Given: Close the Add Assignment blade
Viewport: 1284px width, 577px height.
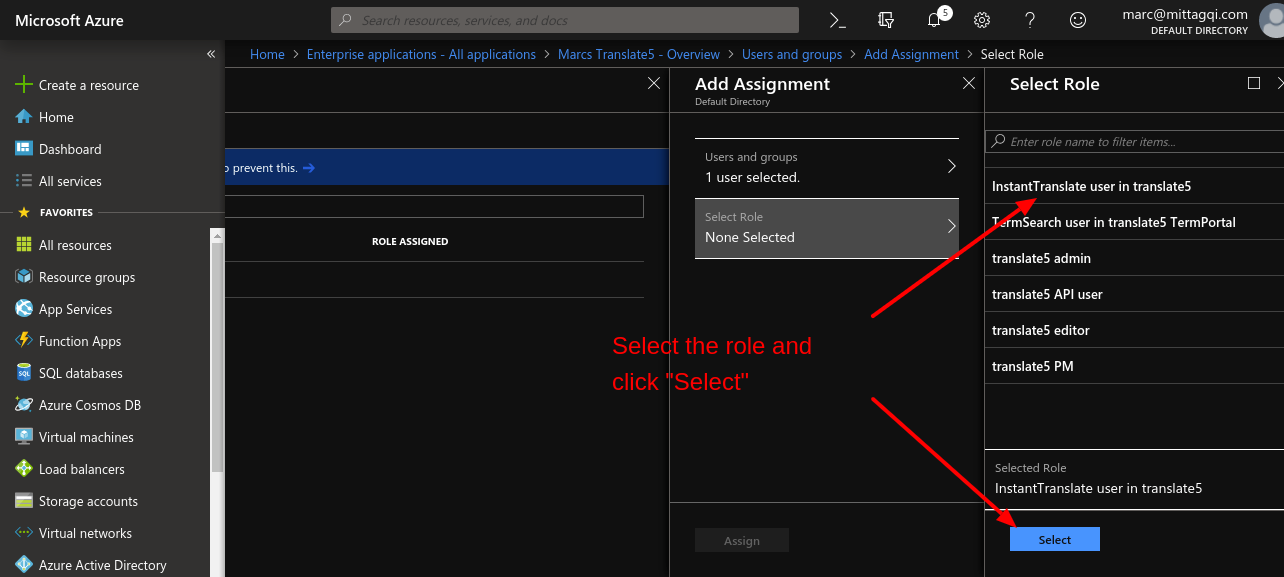Looking at the screenshot, I should pos(969,83).
